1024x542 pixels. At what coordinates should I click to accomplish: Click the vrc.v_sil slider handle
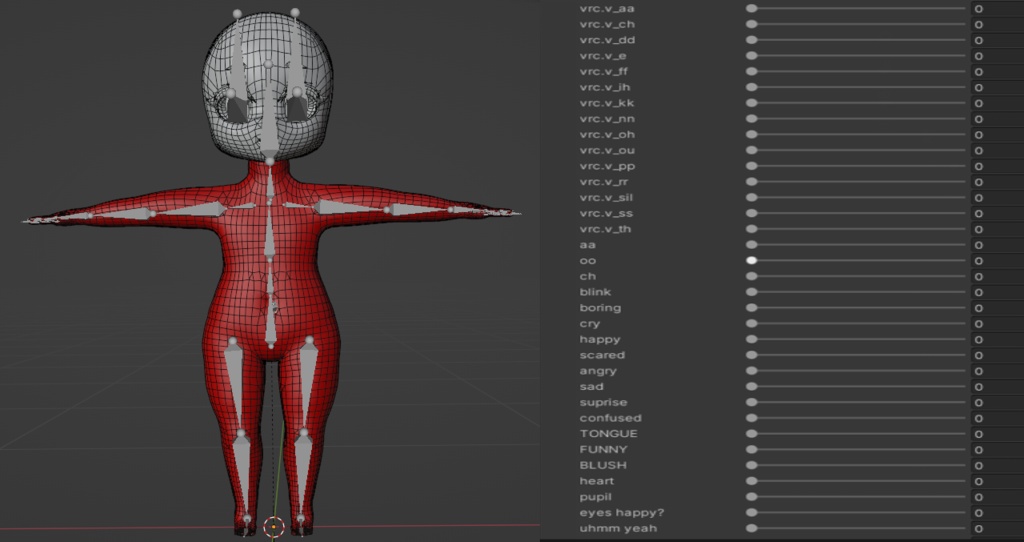752,197
